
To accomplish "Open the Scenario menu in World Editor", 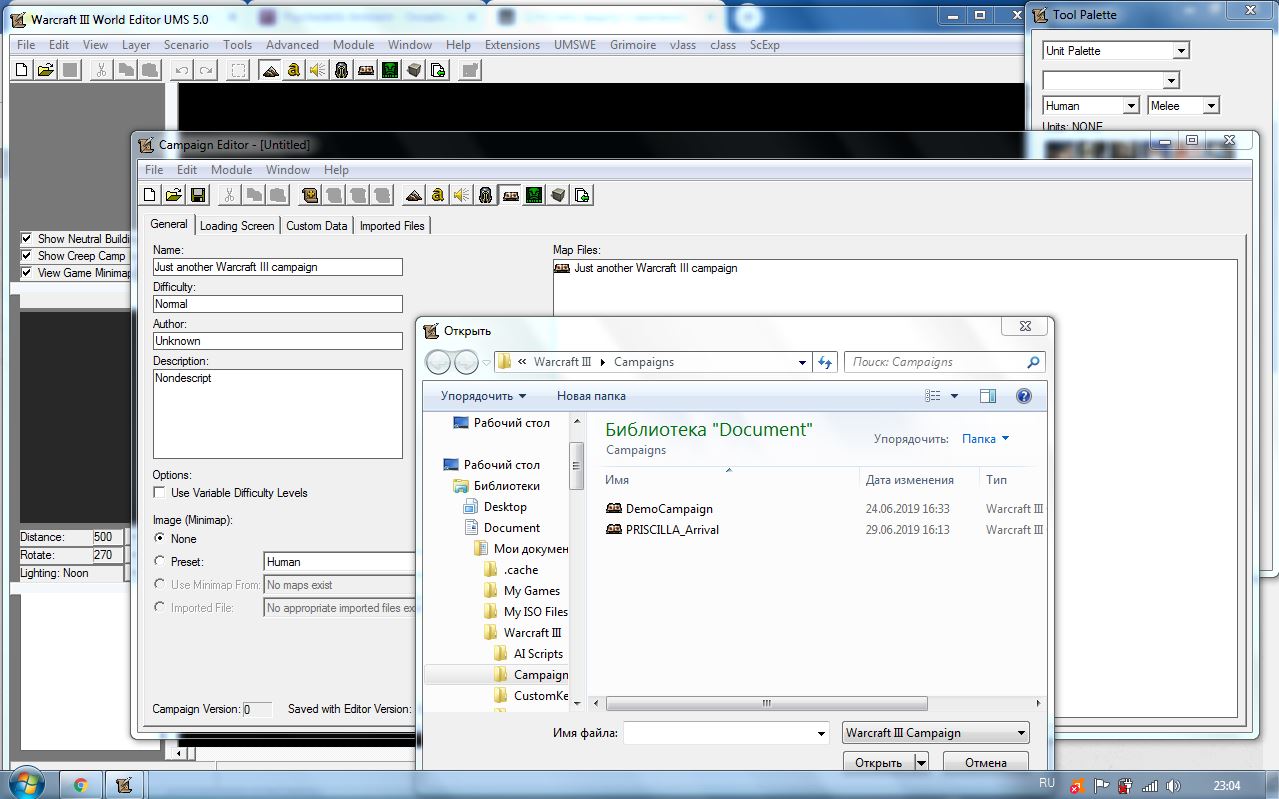I will (186, 45).
